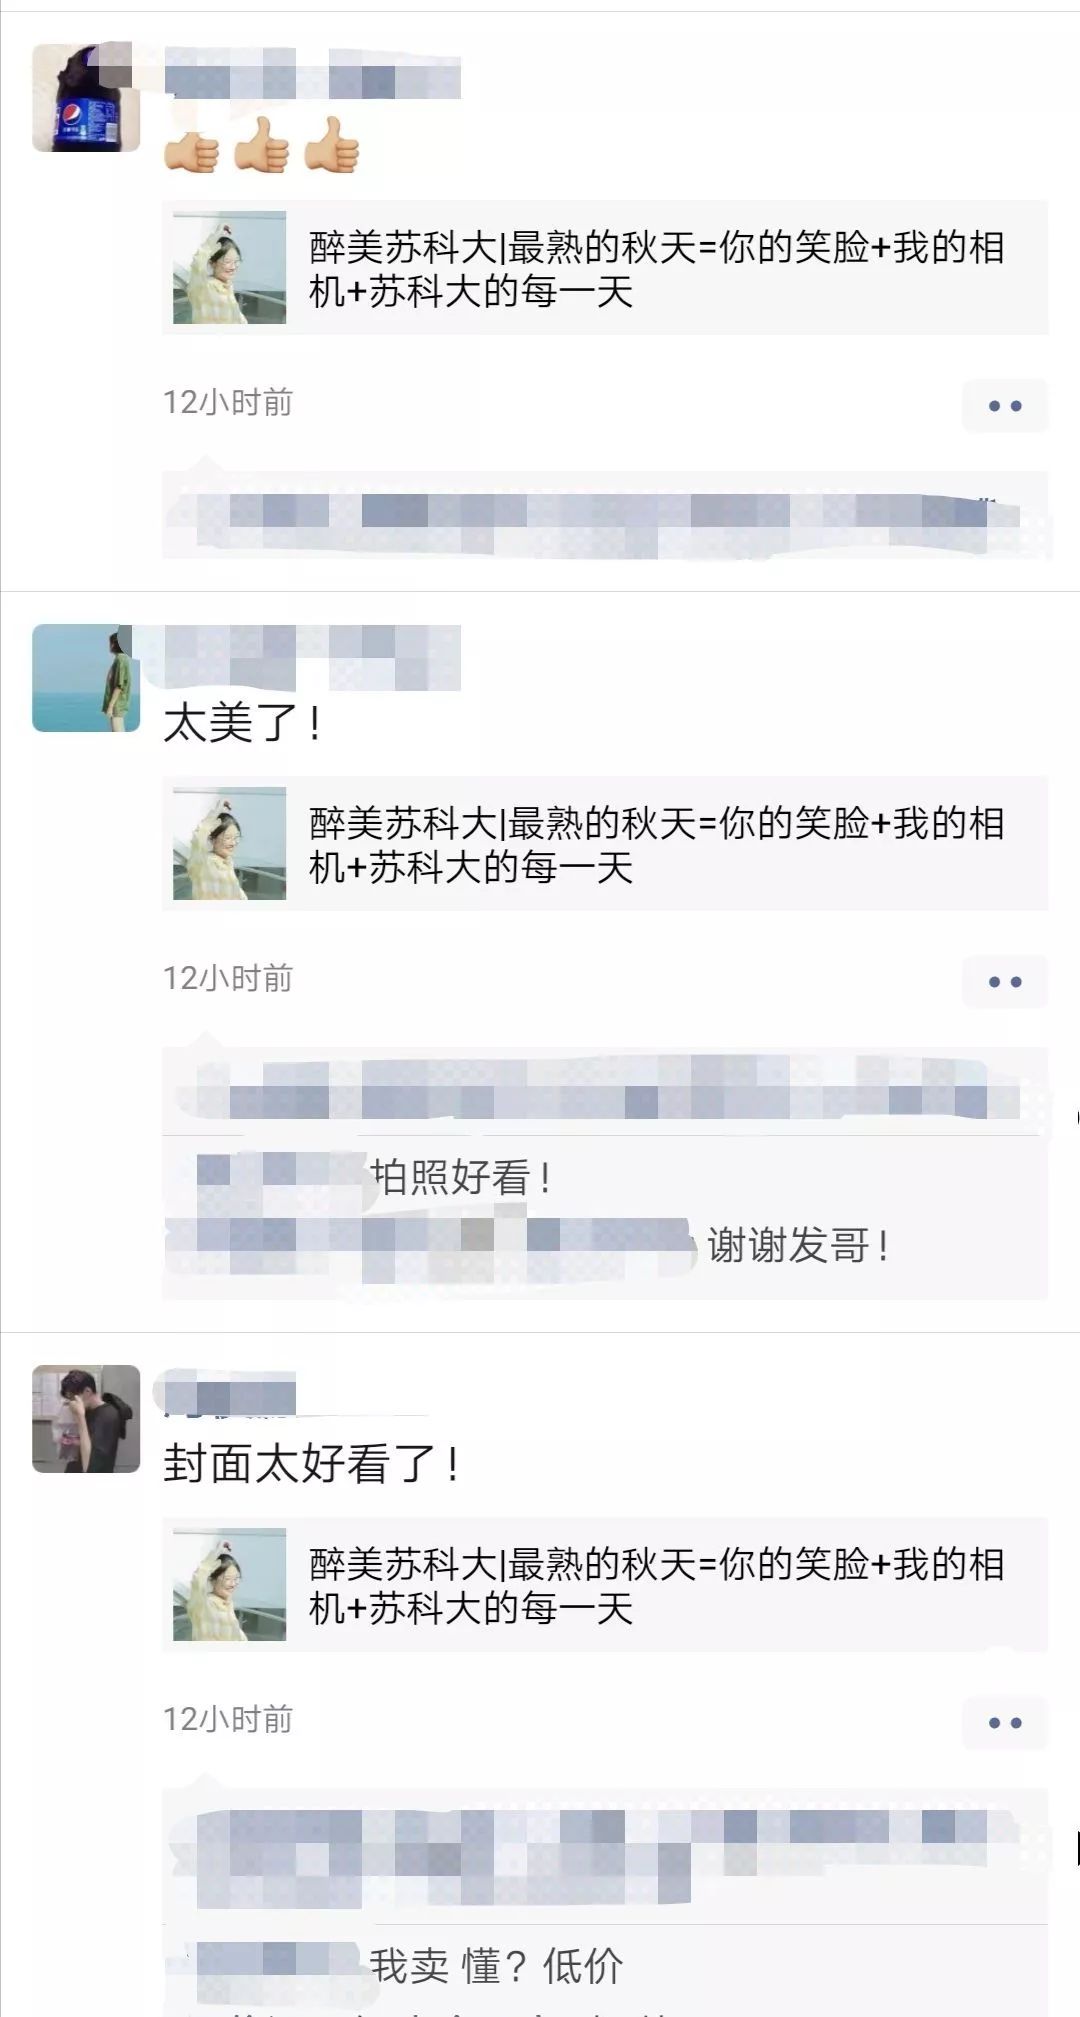Open article link title in first post
1080x2017 pixels.
tap(656, 269)
